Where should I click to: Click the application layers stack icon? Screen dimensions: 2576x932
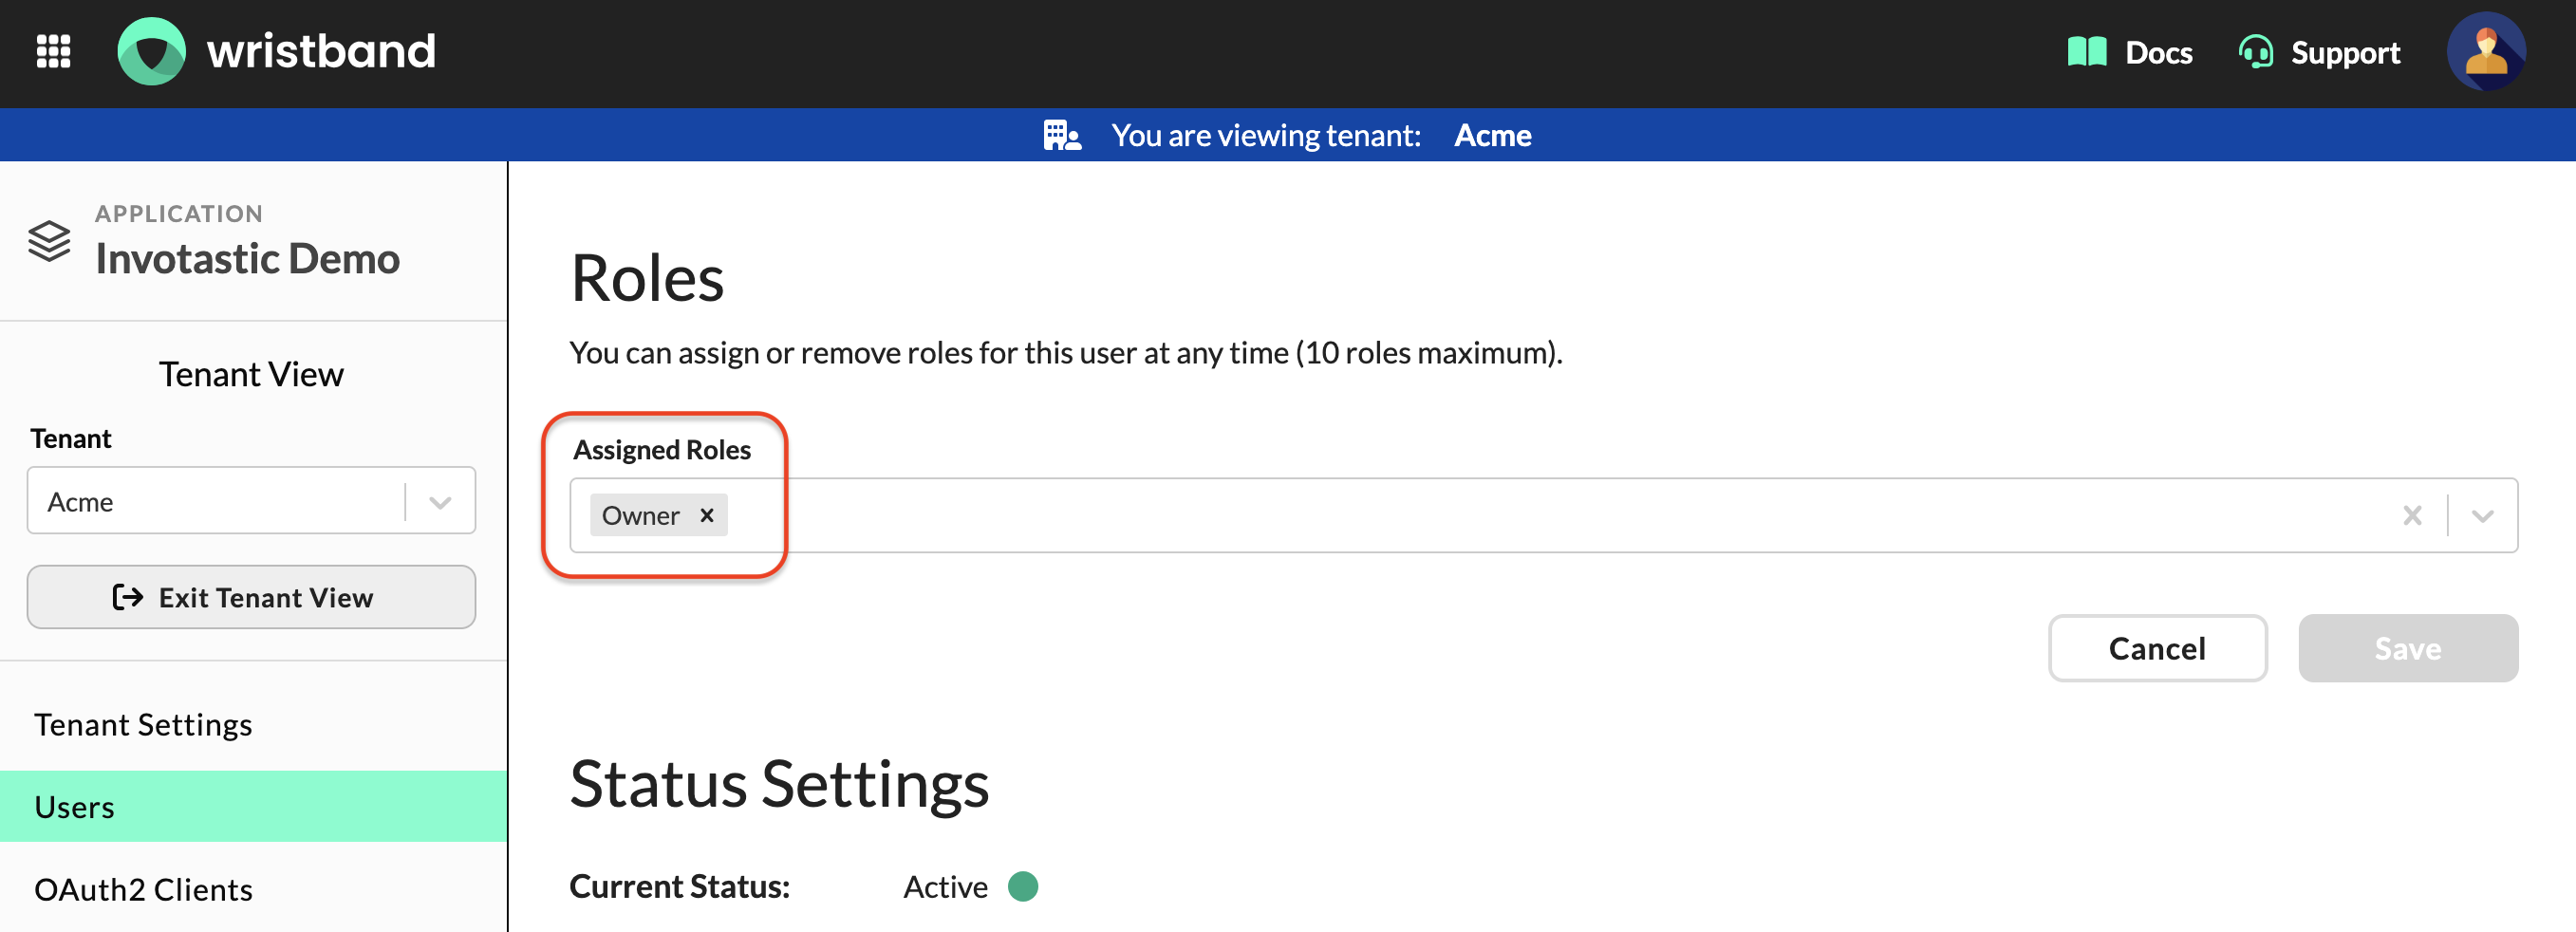click(49, 241)
